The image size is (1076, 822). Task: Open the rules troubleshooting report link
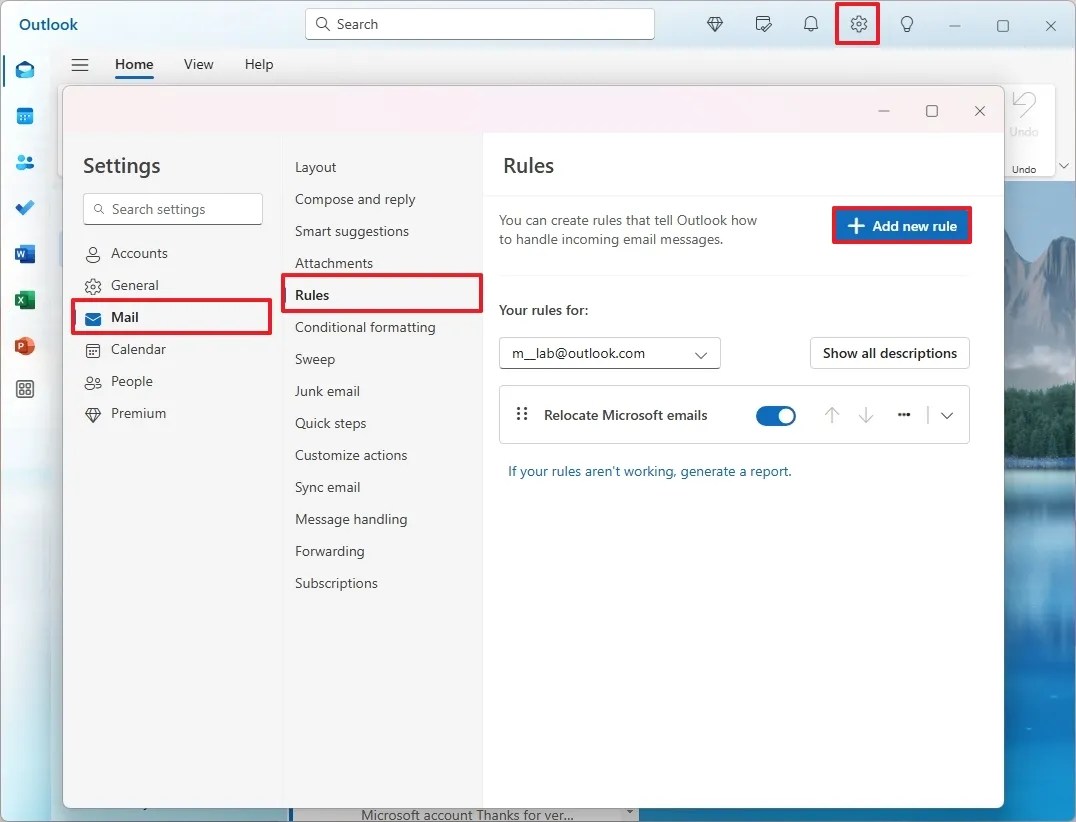[x=649, y=471]
